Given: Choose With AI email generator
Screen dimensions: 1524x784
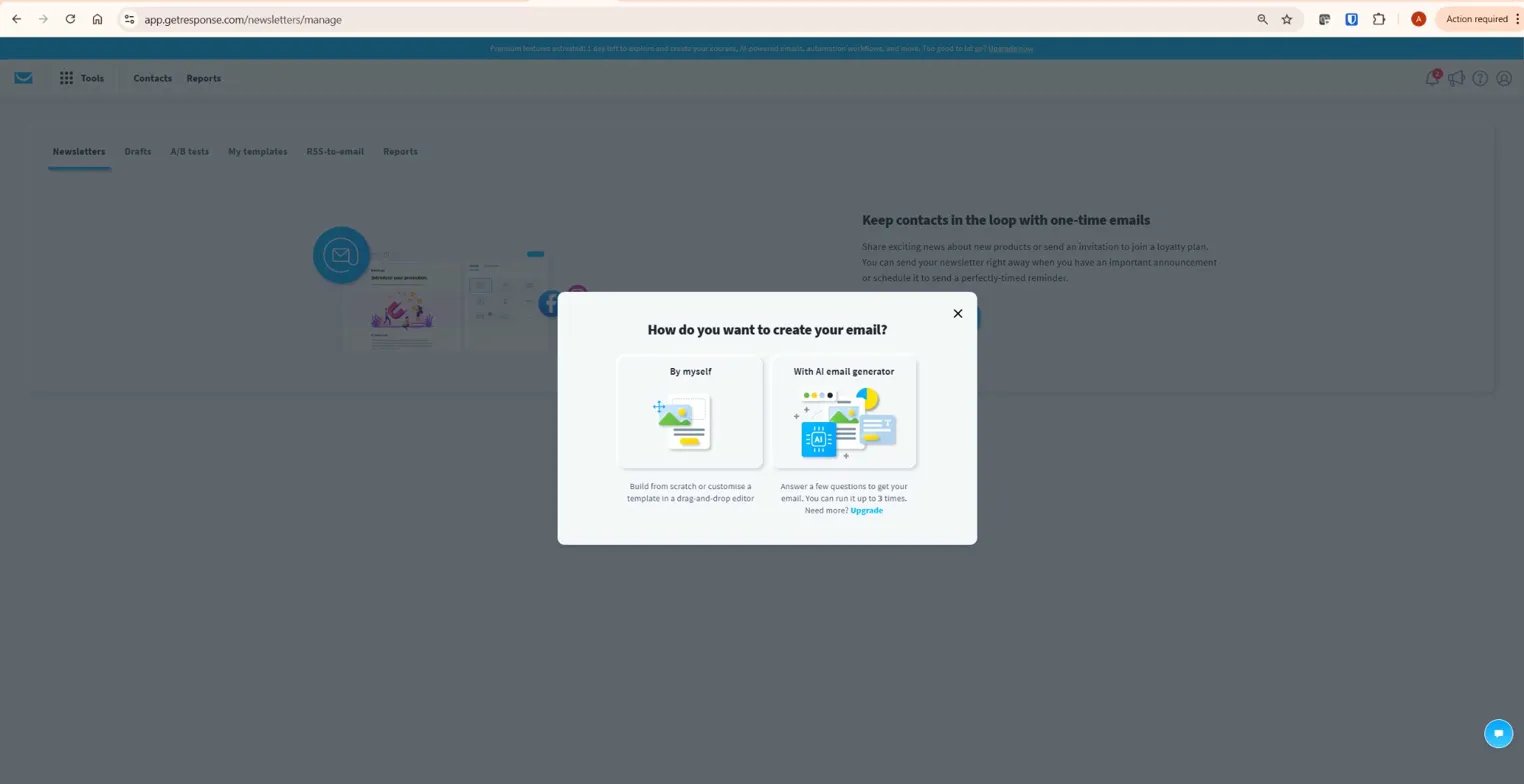Looking at the screenshot, I should [x=843, y=413].
